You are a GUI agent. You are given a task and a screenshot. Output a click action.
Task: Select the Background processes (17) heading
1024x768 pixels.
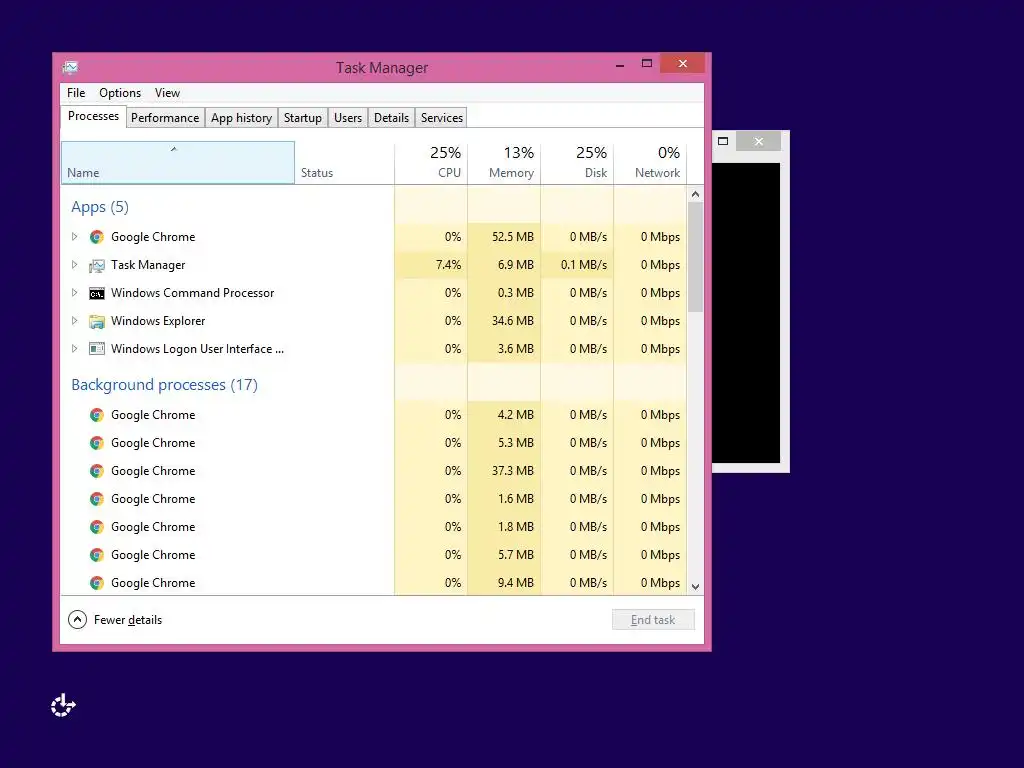(165, 385)
